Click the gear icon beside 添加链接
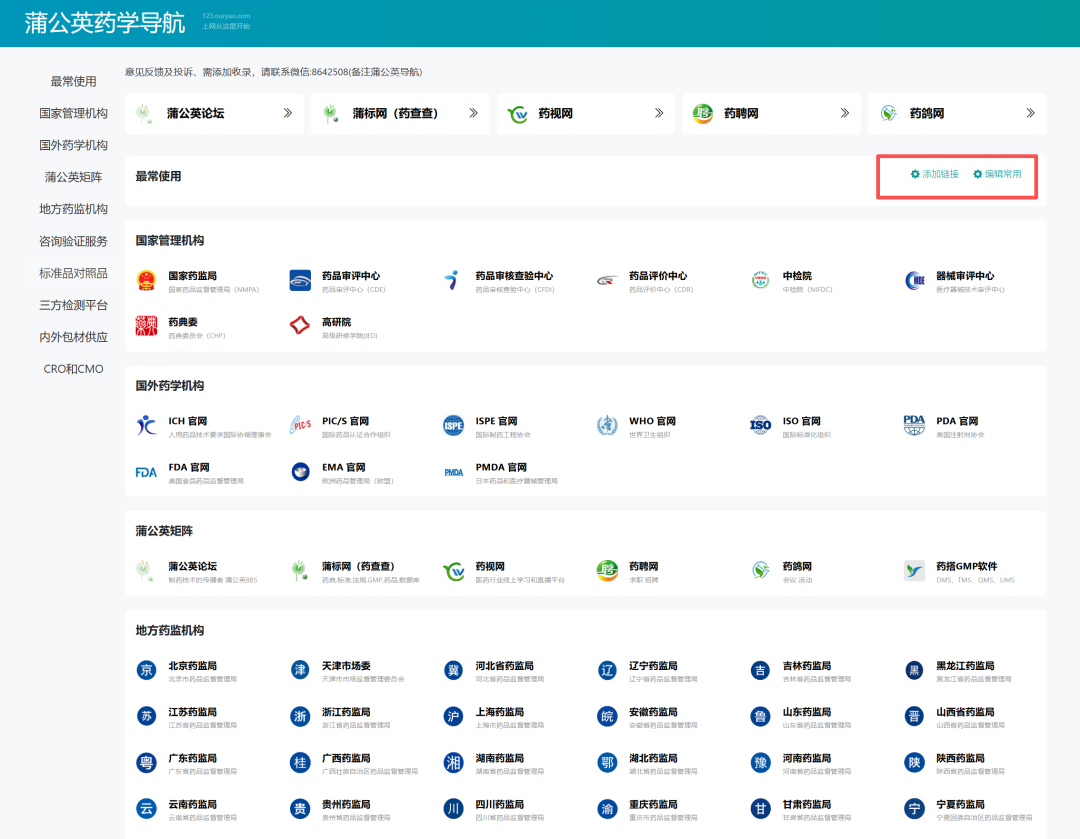 (915, 174)
